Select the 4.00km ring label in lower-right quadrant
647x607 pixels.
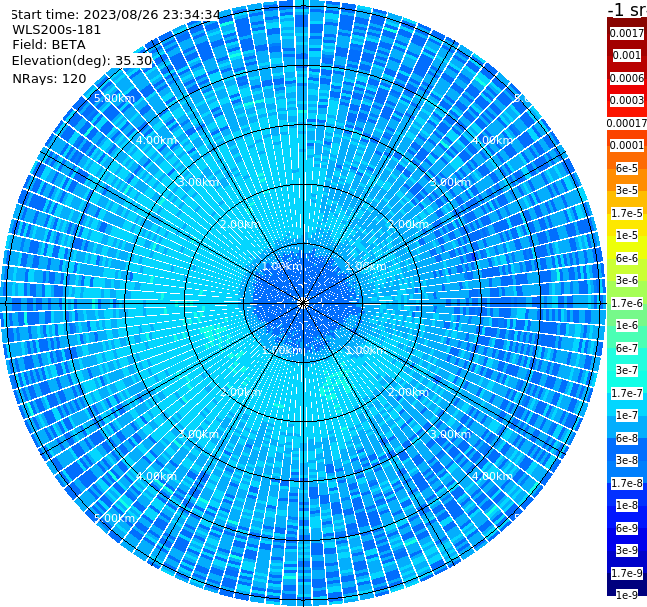(x=492, y=476)
